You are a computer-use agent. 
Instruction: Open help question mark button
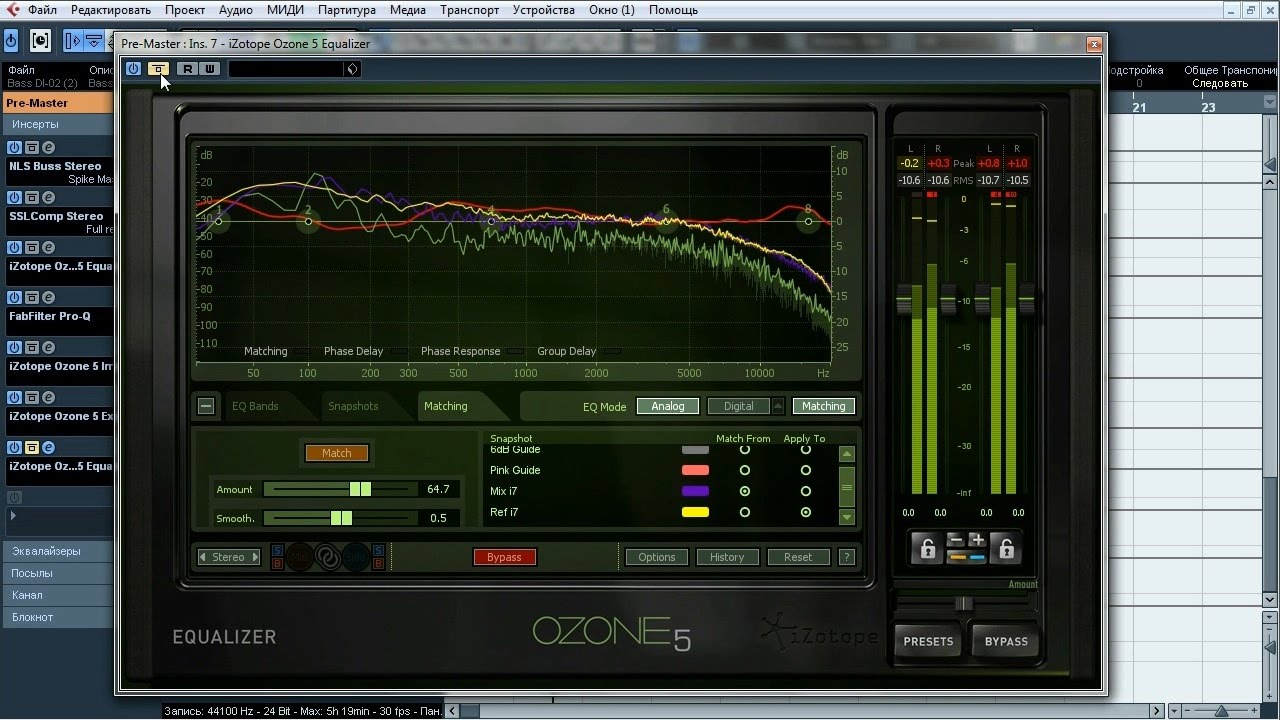click(846, 557)
